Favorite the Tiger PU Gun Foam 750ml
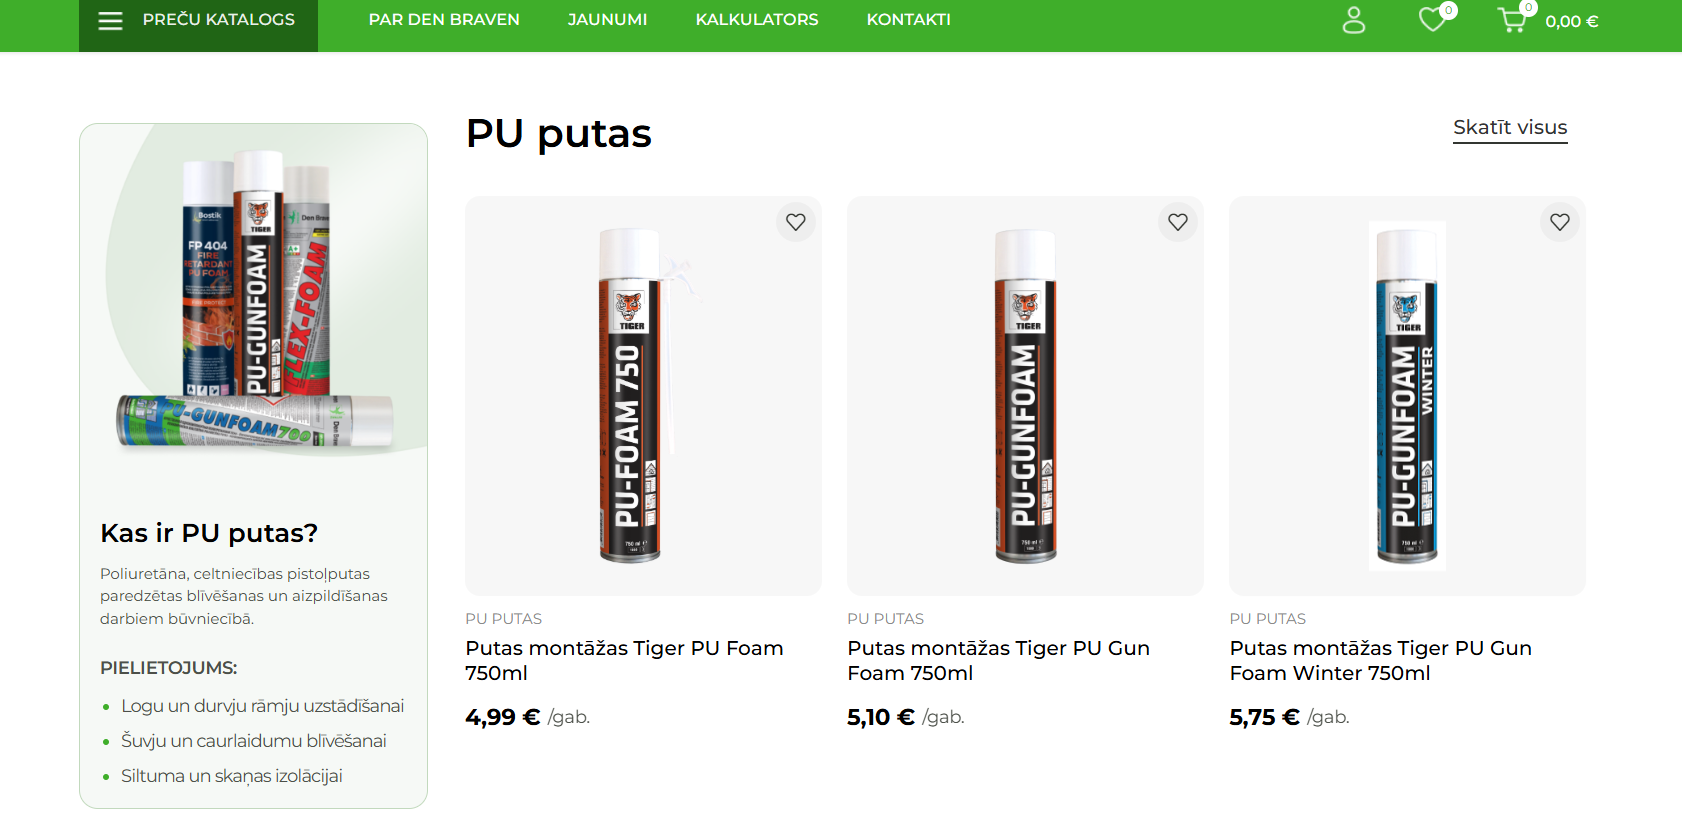 point(1178,222)
